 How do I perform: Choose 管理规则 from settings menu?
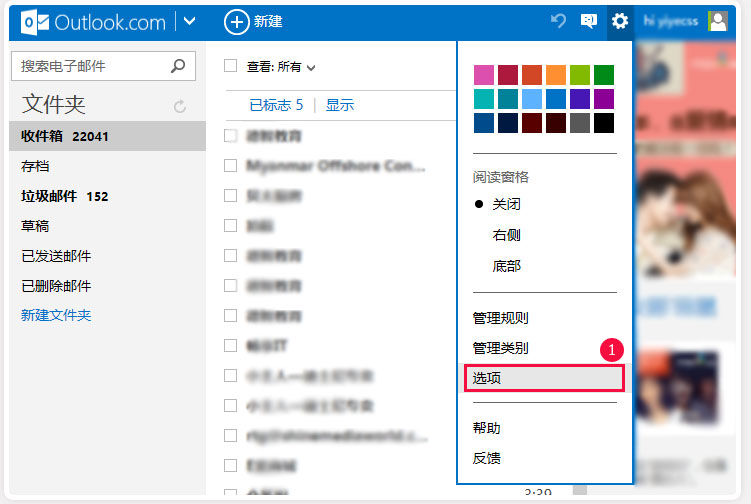coord(500,318)
